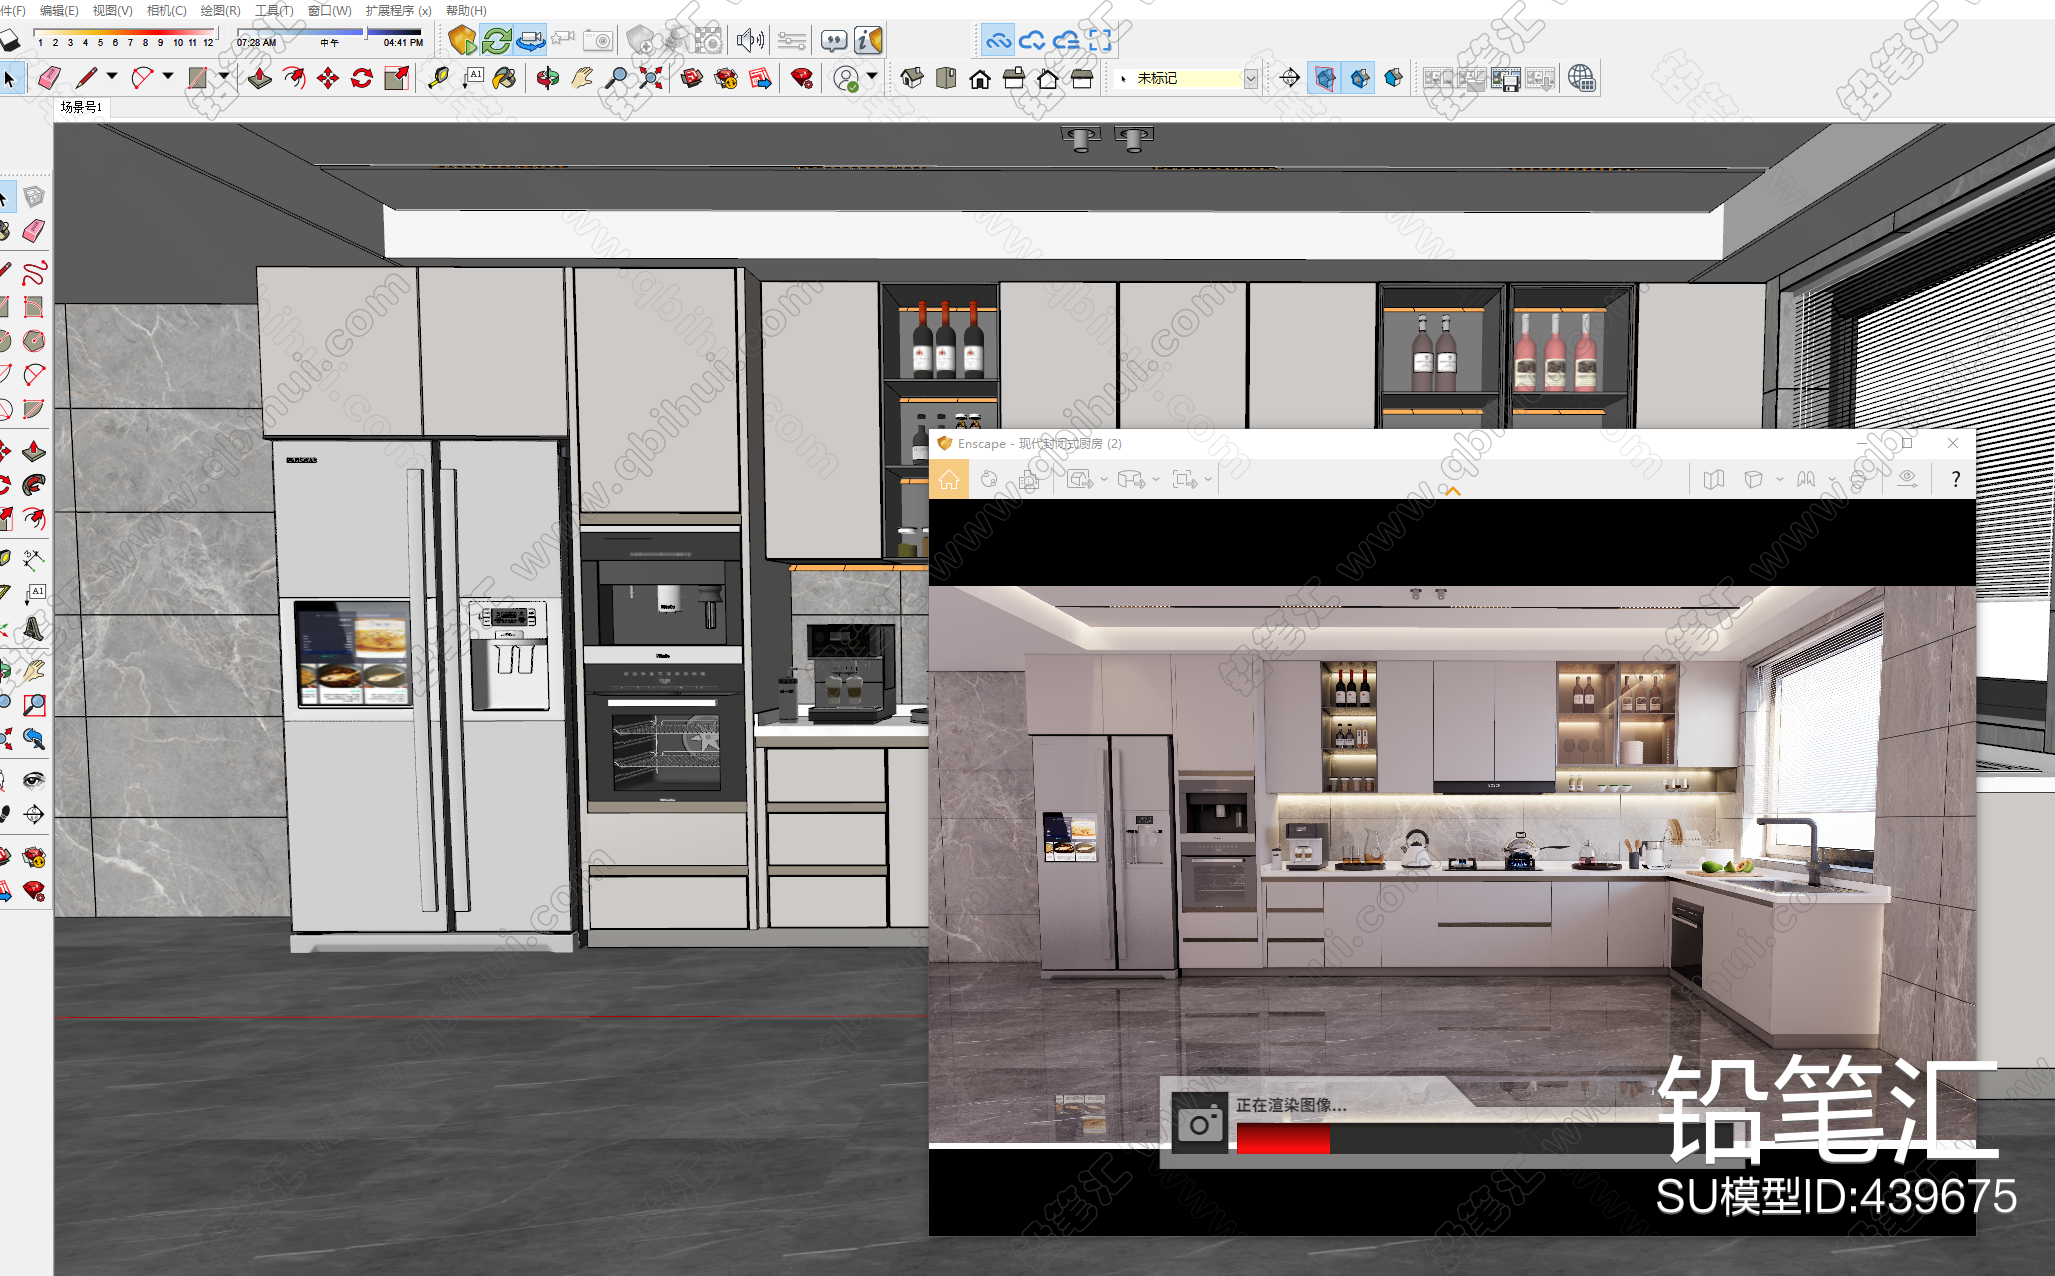Toggle Display Section Cuts
Image resolution: width=2055 pixels, height=1276 pixels.
click(1360, 78)
